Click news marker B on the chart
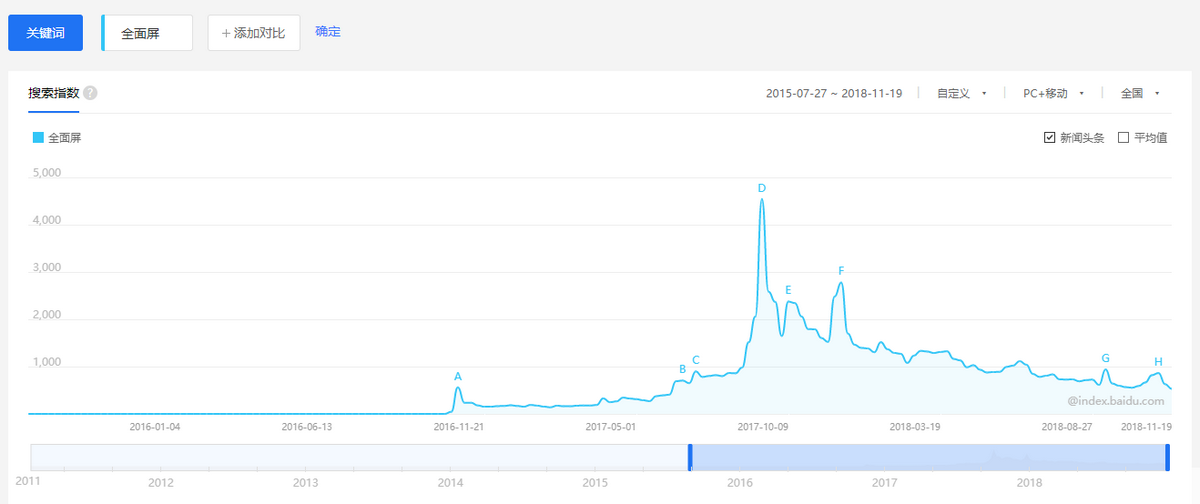 [x=683, y=369]
